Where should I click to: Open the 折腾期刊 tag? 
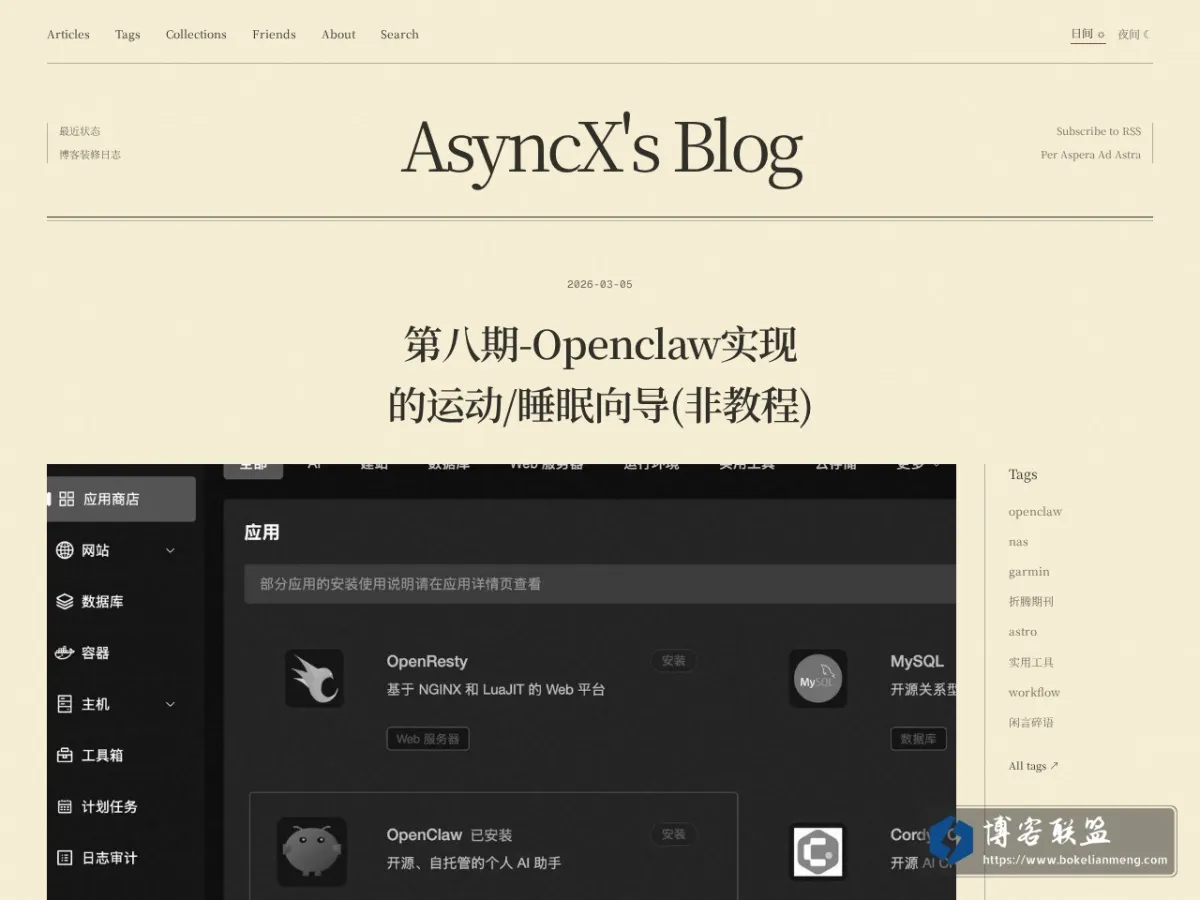[x=1031, y=602]
